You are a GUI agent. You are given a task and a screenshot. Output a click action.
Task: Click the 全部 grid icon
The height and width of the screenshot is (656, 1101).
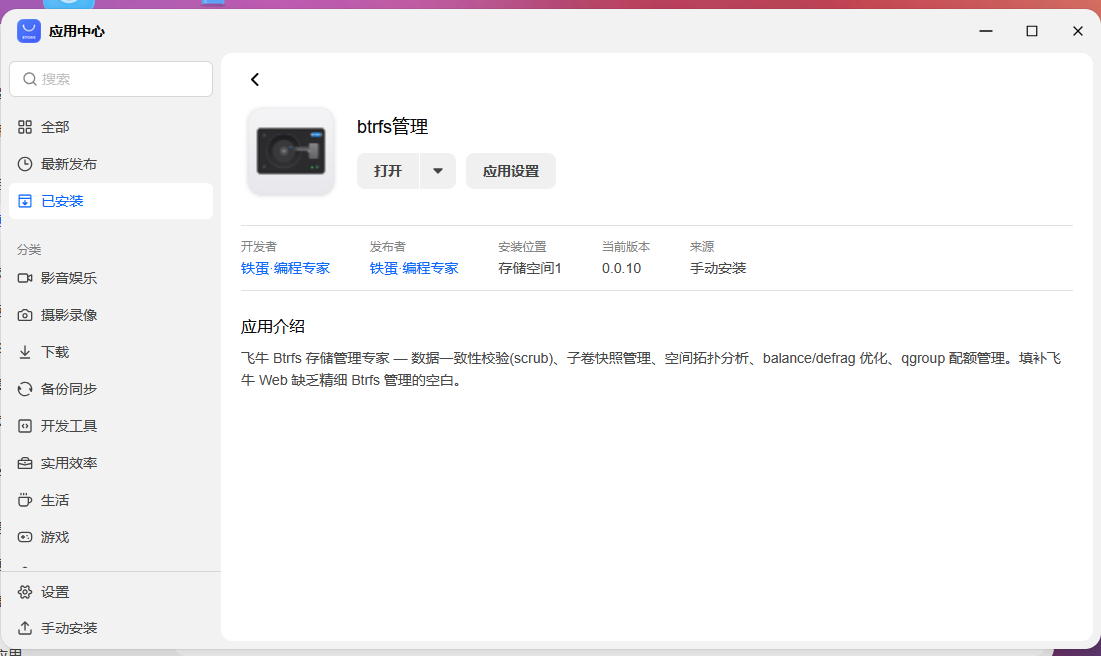[25, 127]
